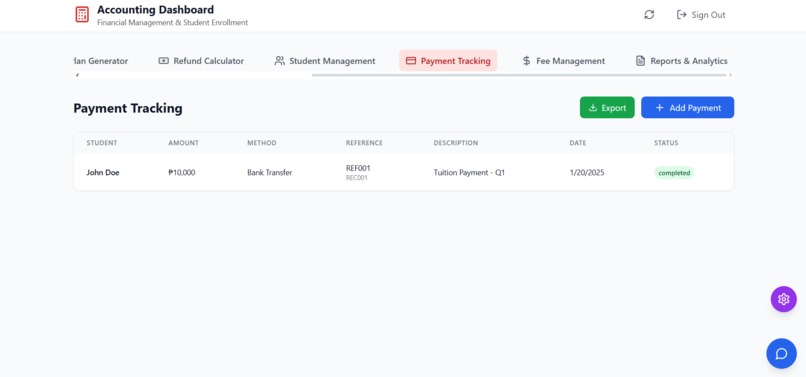This screenshot has width=806, height=377.
Task: Click the REC001 receipt sub-label
Action: point(357,178)
